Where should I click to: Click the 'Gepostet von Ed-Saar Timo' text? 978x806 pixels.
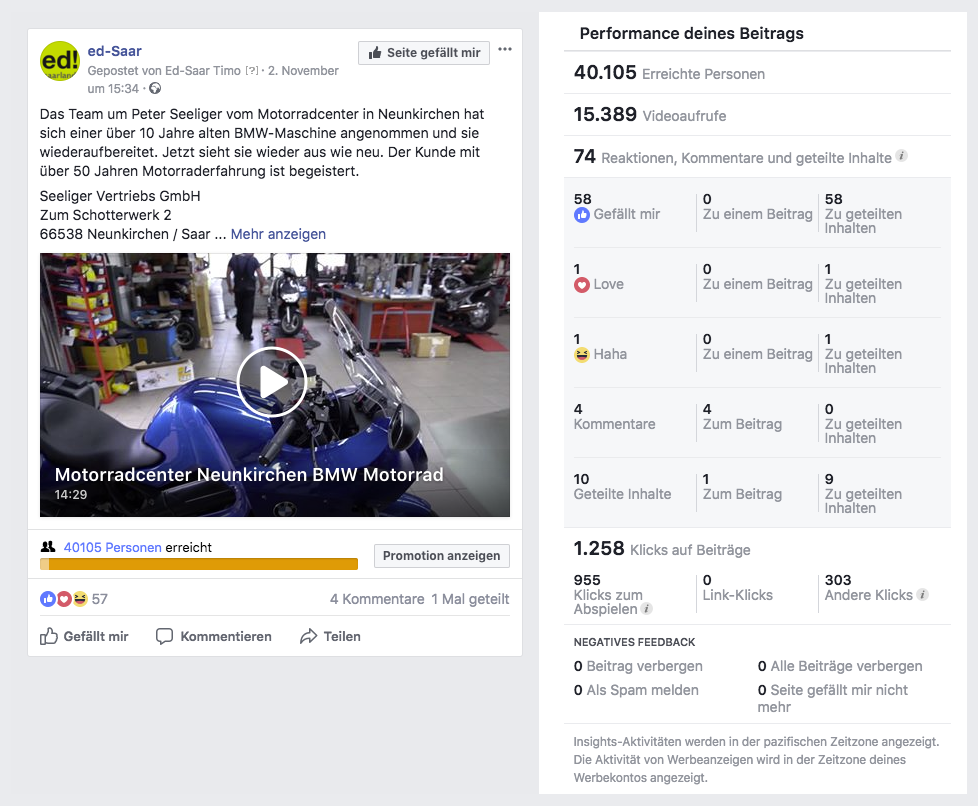[164, 70]
